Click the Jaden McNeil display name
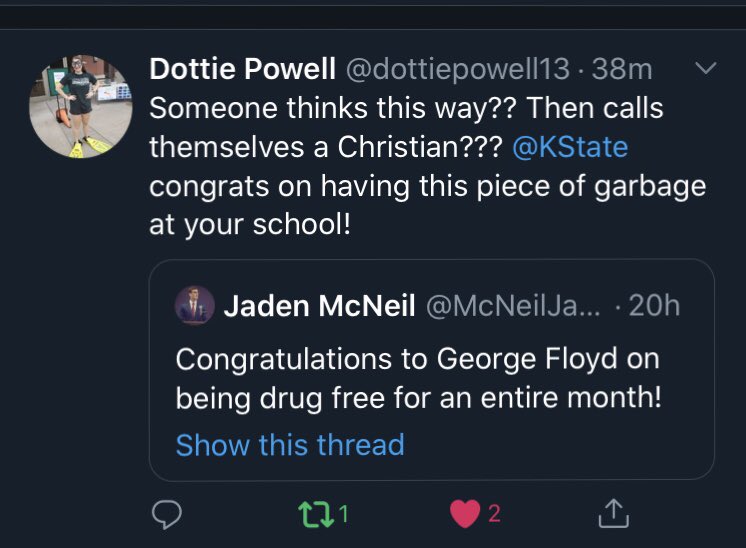 tap(319, 305)
